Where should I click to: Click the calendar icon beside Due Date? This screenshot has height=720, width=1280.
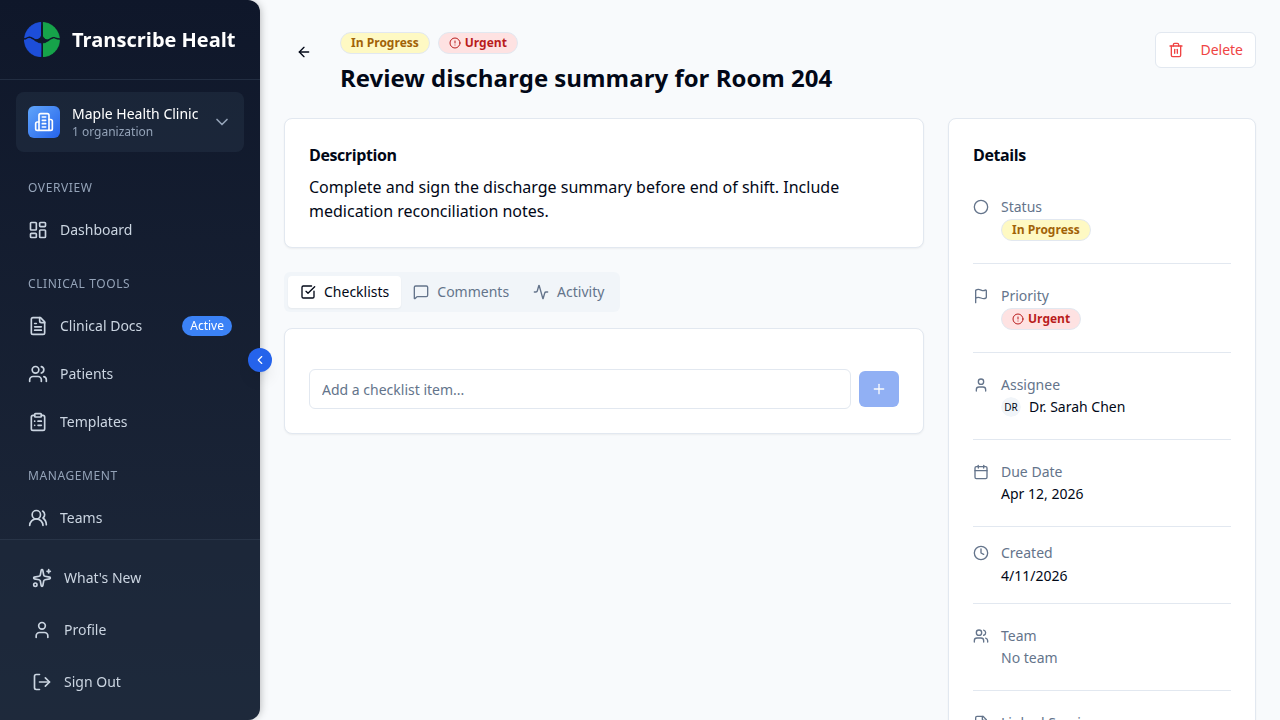tap(980, 470)
